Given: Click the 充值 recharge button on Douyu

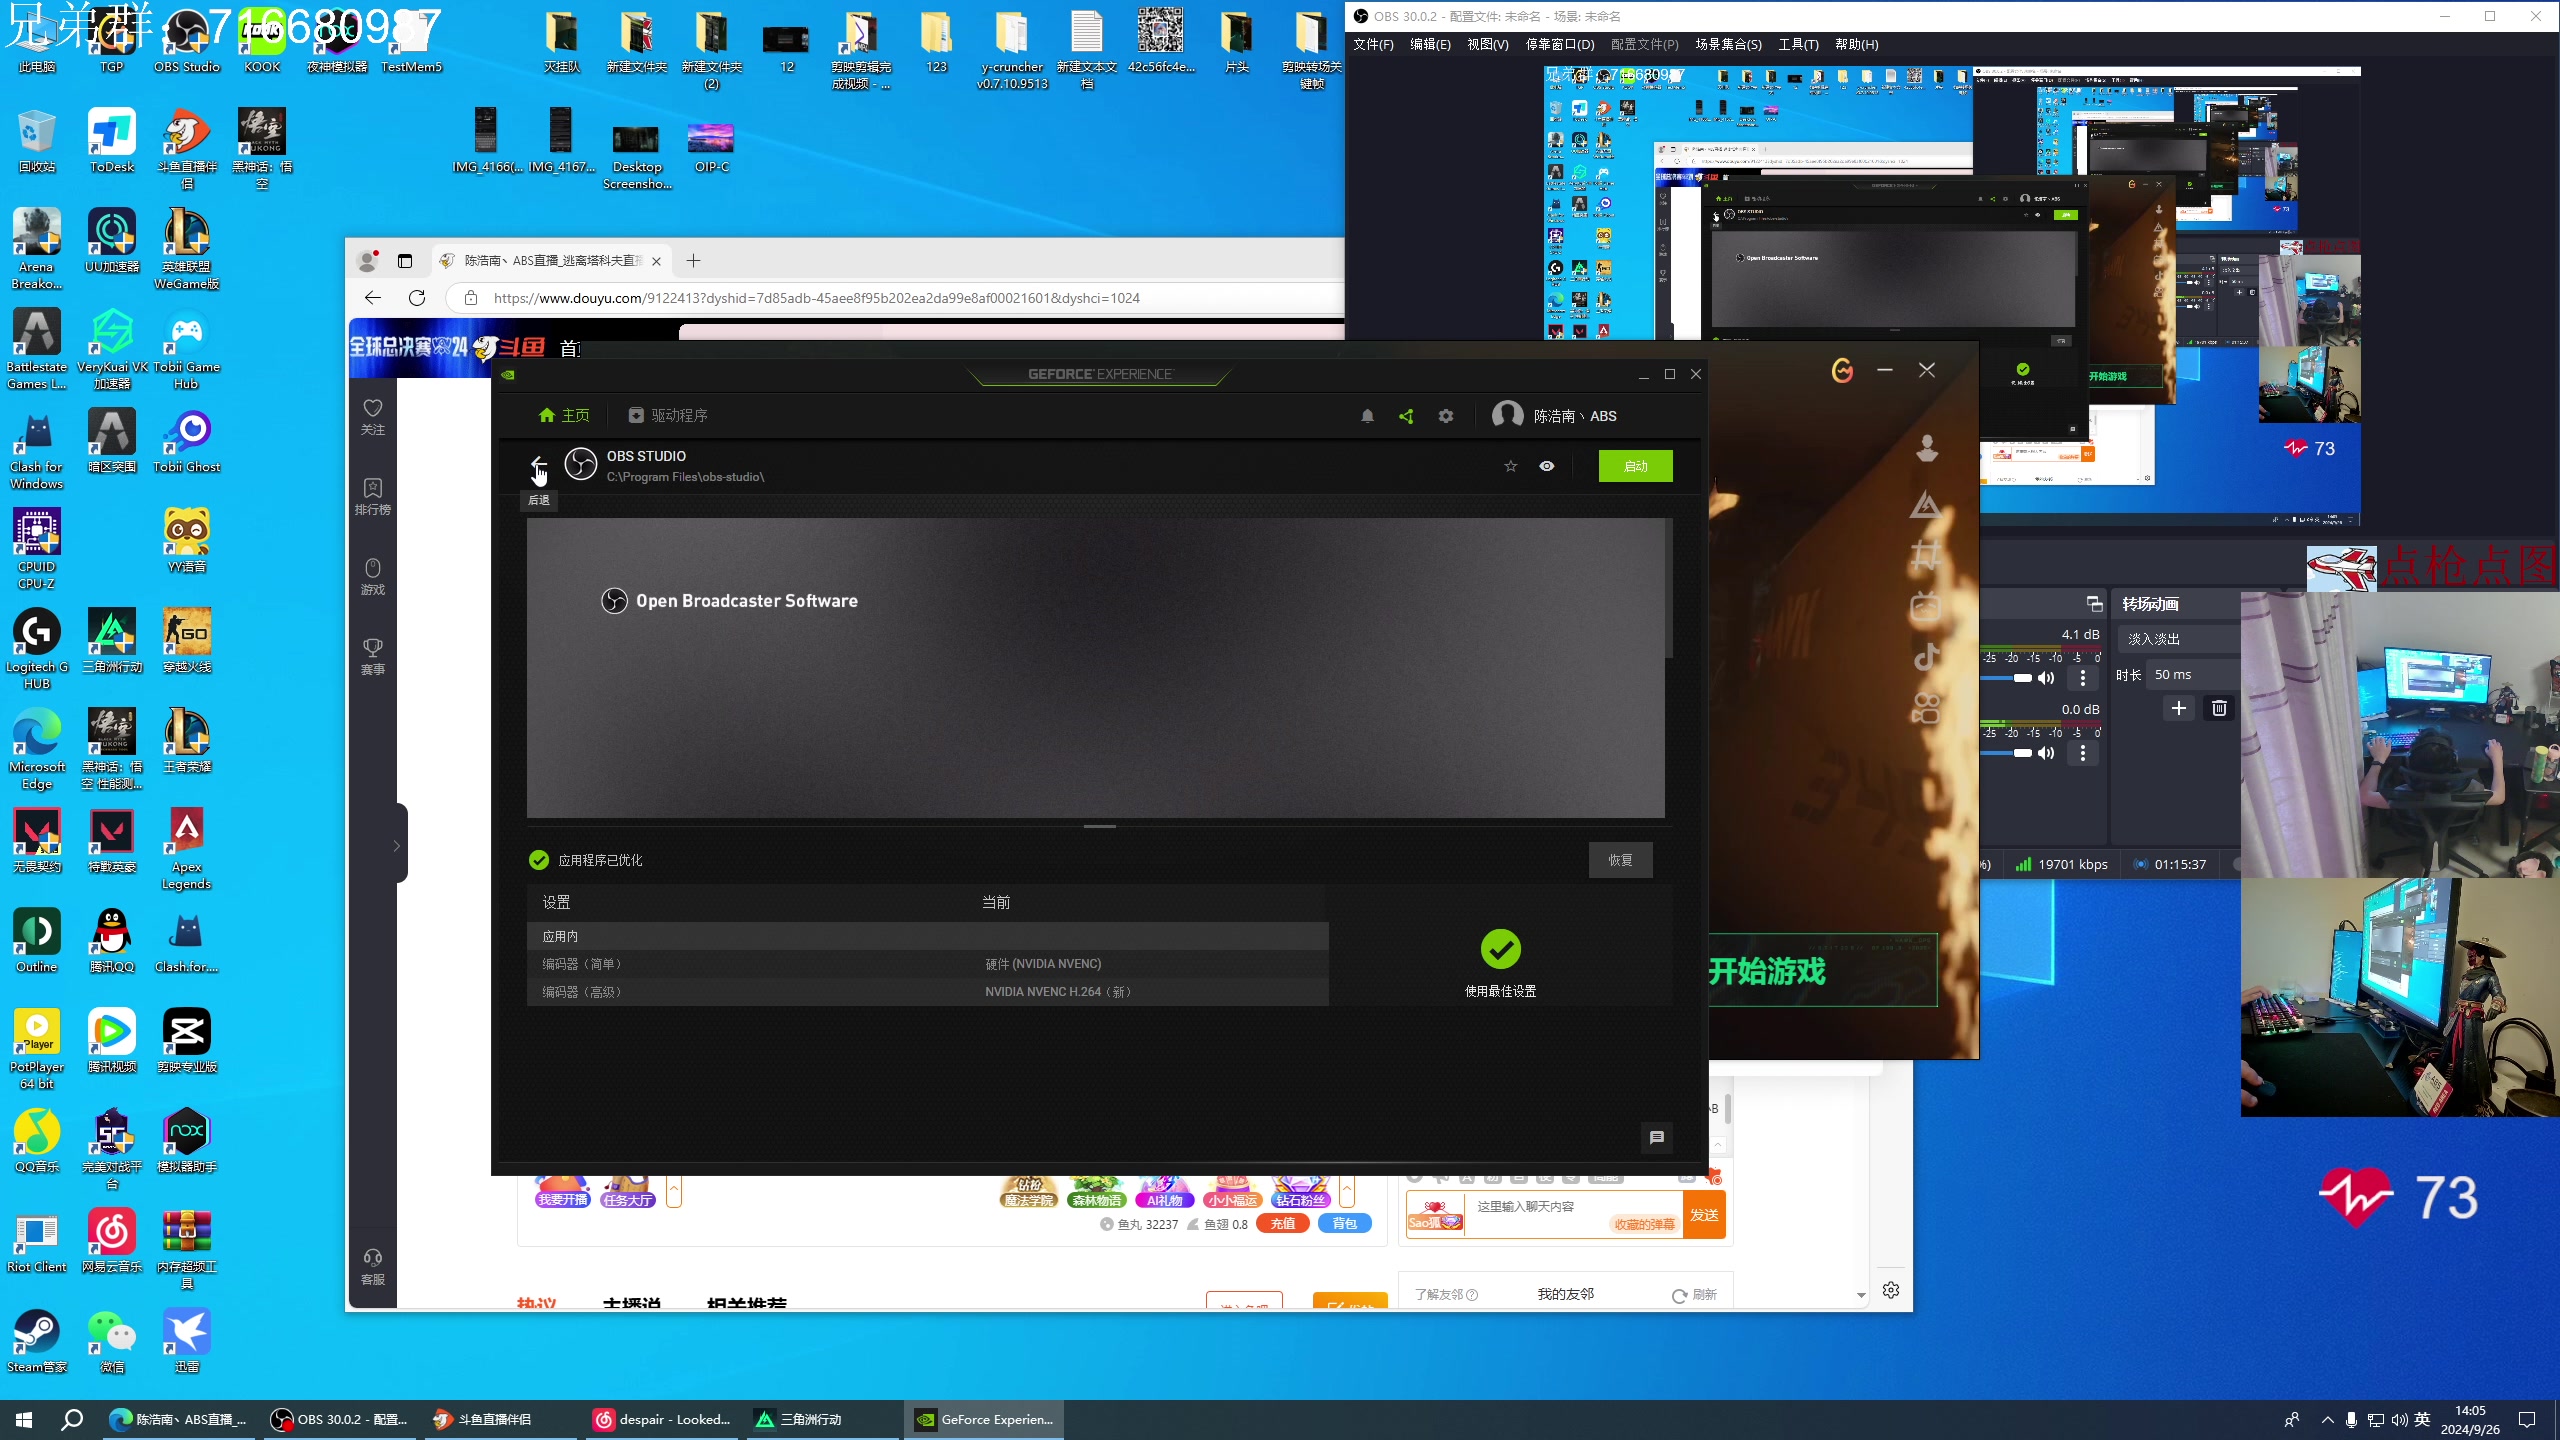Looking at the screenshot, I should coord(1283,1224).
